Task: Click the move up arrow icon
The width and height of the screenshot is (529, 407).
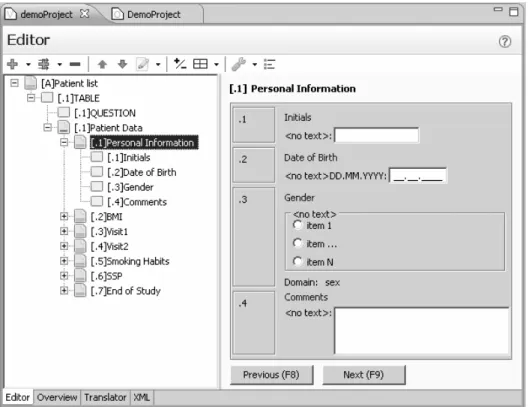Action: pyautogui.click(x=102, y=64)
